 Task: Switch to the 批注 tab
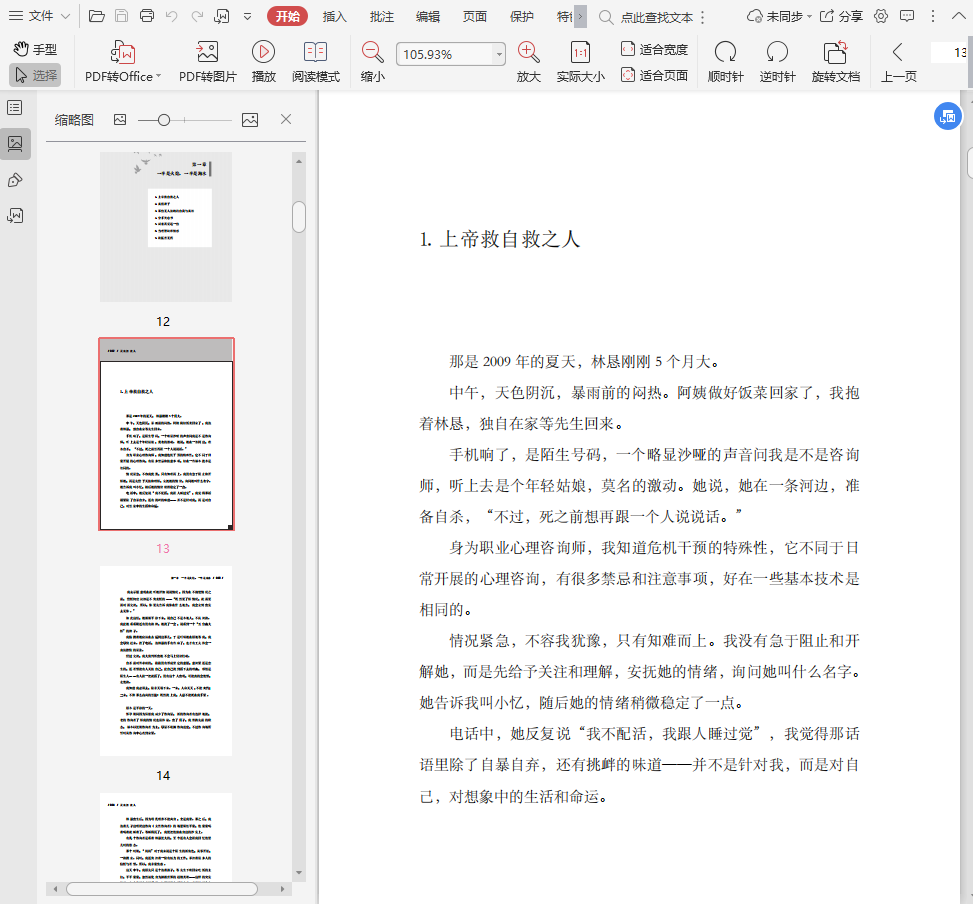[x=381, y=16]
